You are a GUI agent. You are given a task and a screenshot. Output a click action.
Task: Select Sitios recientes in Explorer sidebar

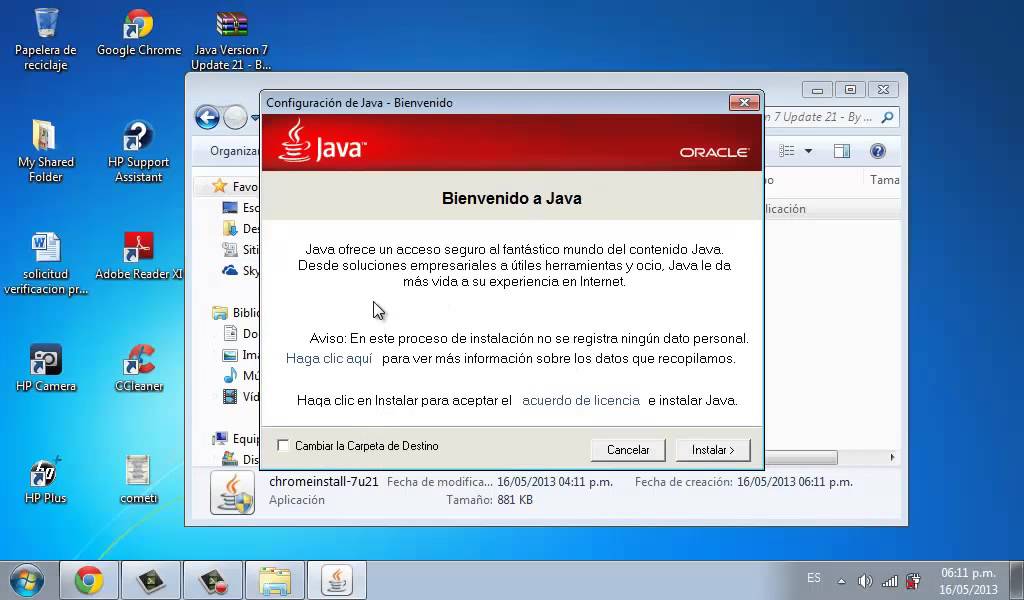click(x=240, y=249)
